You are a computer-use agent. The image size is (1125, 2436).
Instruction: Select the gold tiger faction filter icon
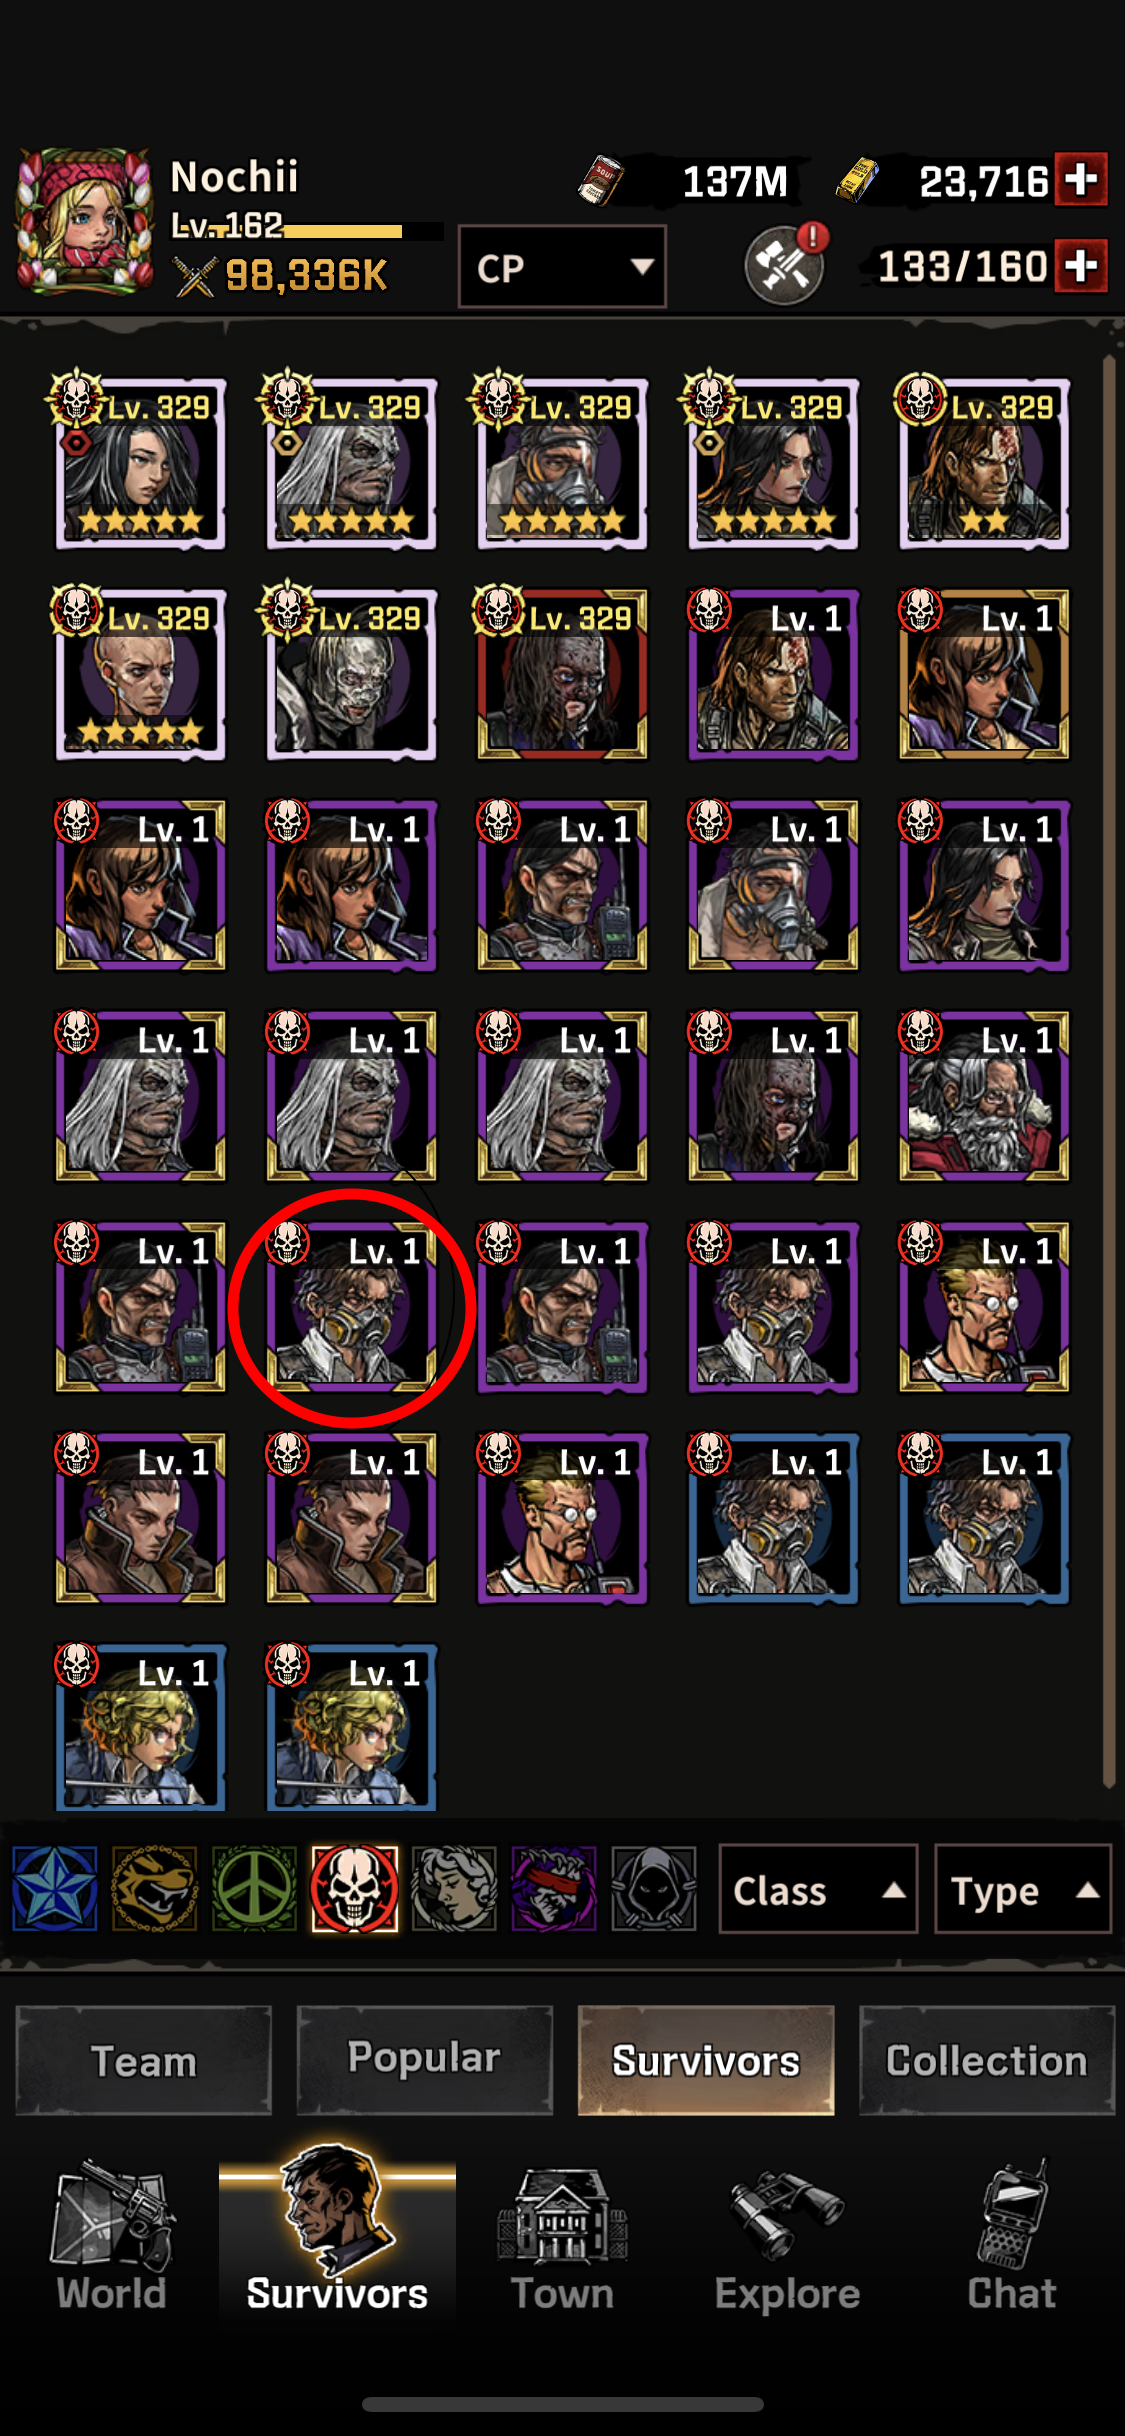[x=154, y=1888]
